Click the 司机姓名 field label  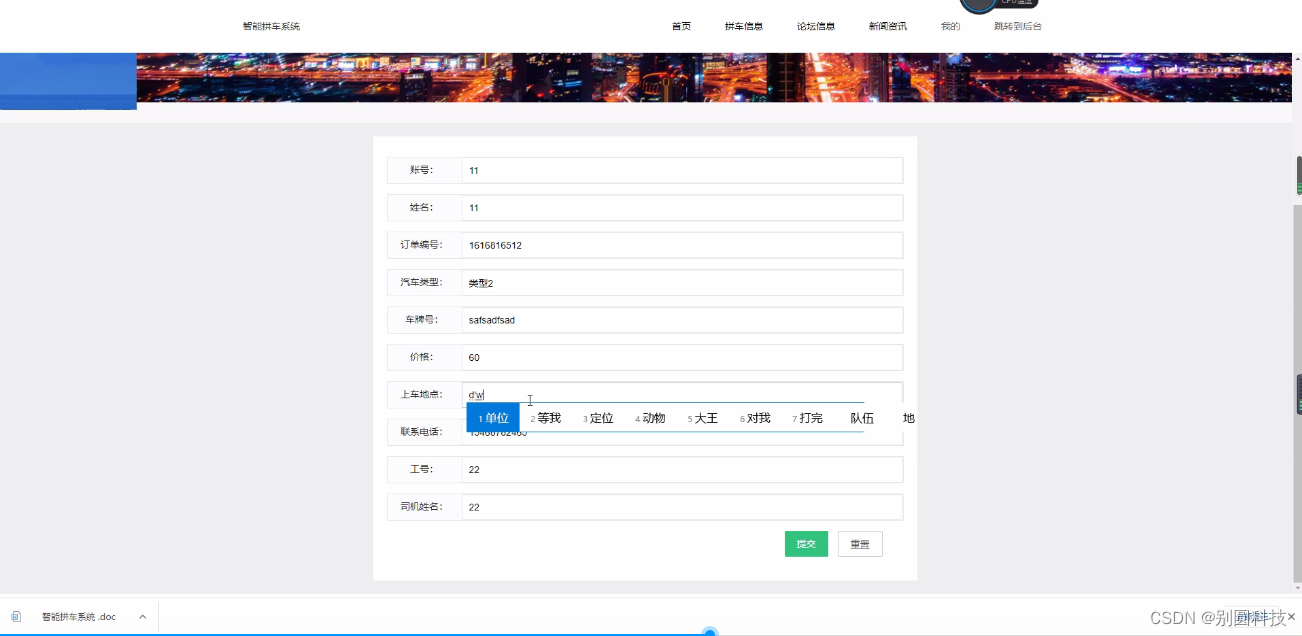[x=422, y=507]
